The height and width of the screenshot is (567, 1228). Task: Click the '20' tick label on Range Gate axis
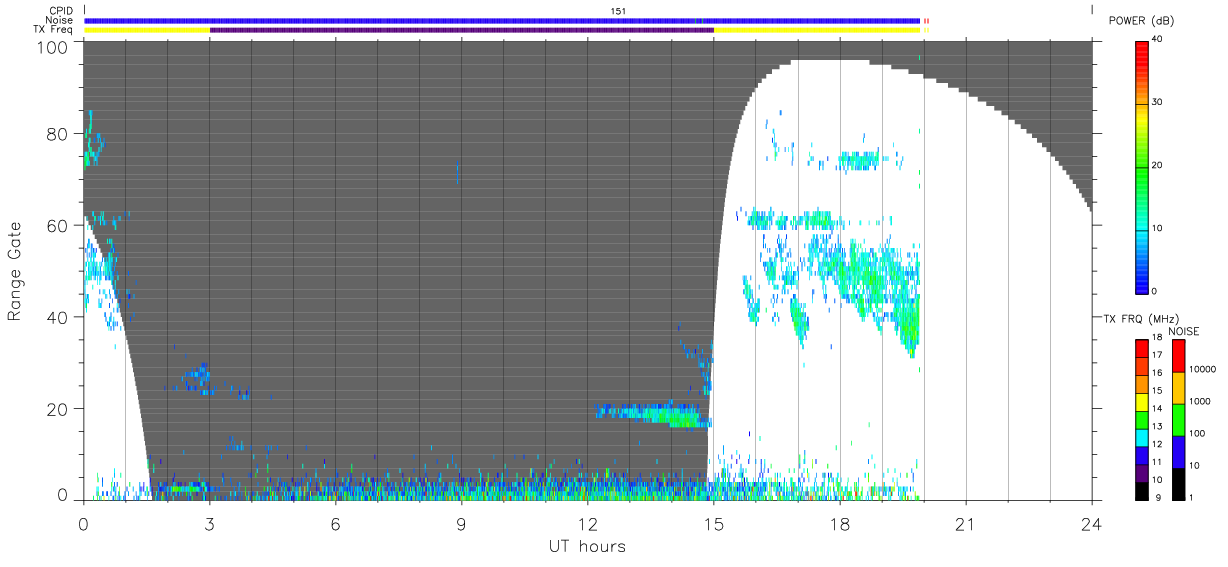pyautogui.click(x=59, y=409)
